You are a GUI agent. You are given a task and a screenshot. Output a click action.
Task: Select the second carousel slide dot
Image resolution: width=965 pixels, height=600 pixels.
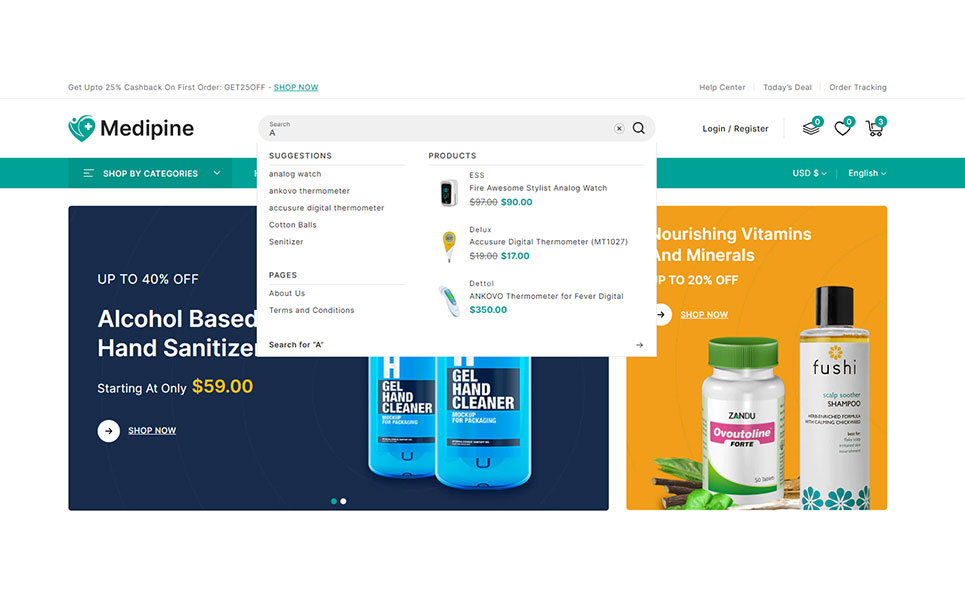[343, 501]
